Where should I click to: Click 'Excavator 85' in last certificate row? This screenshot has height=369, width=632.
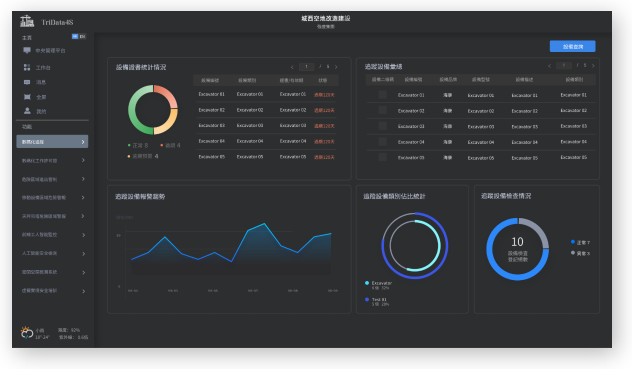click(x=212, y=157)
